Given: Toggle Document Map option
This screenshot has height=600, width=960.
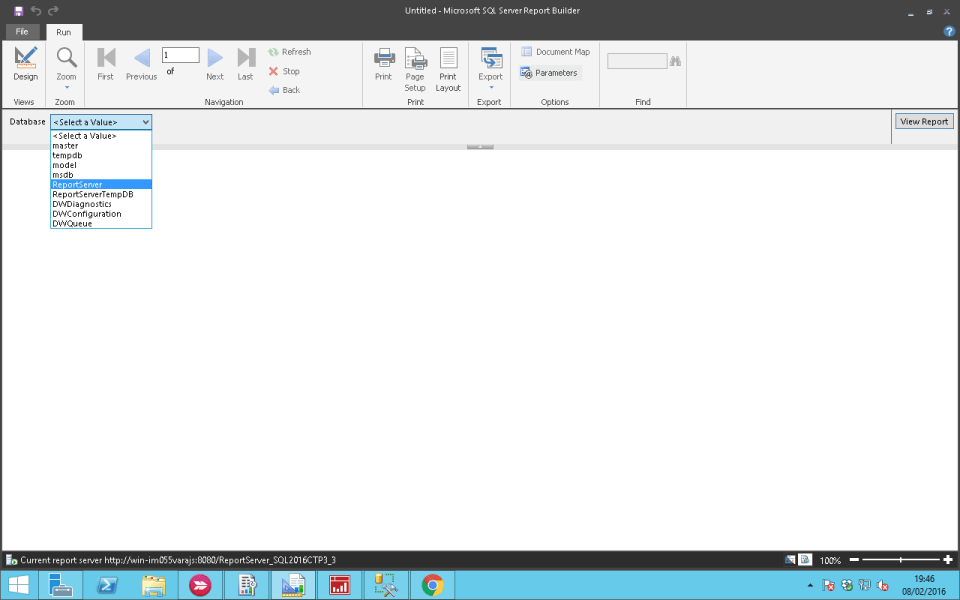Looking at the screenshot, I should (555, 52).
